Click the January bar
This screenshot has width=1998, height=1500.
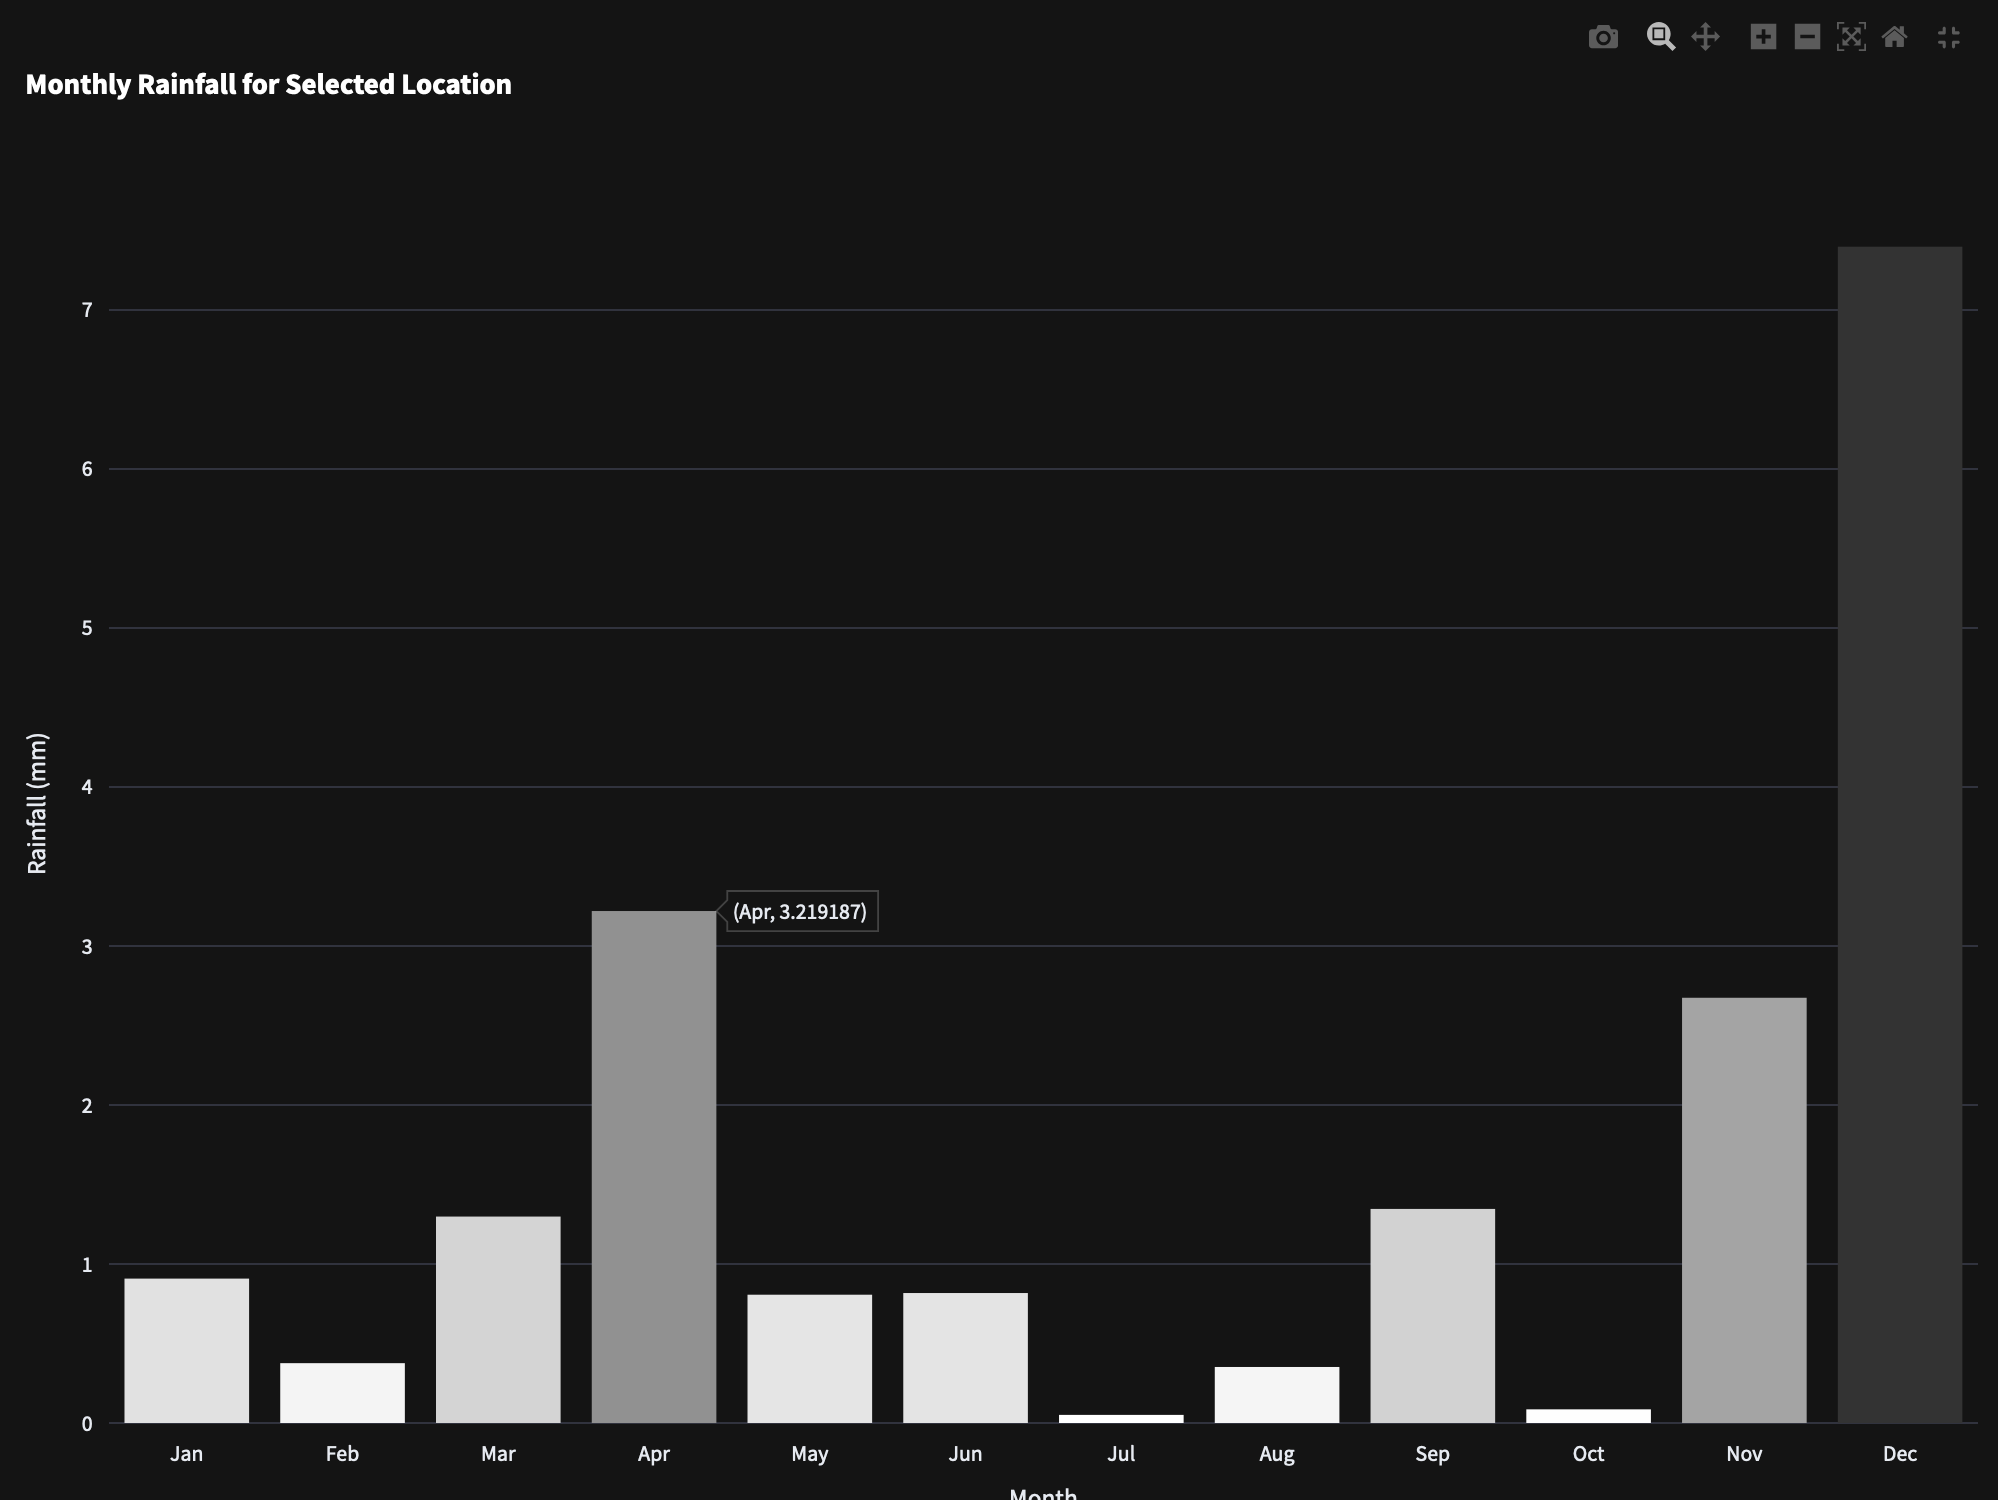pyautogui.click(x=186, y=1350)
